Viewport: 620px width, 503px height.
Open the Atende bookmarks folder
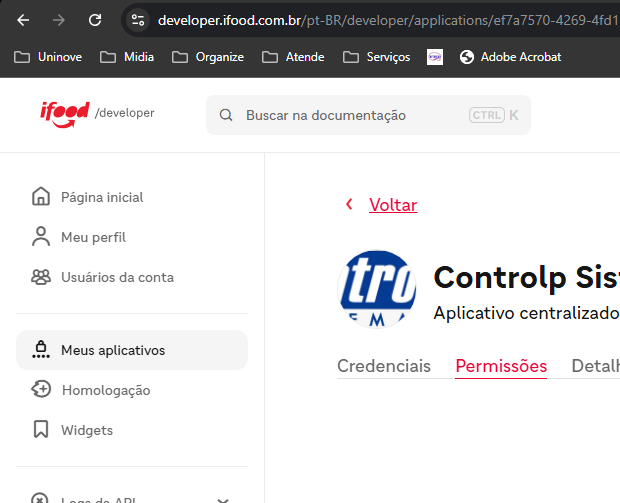pos(293,57)
